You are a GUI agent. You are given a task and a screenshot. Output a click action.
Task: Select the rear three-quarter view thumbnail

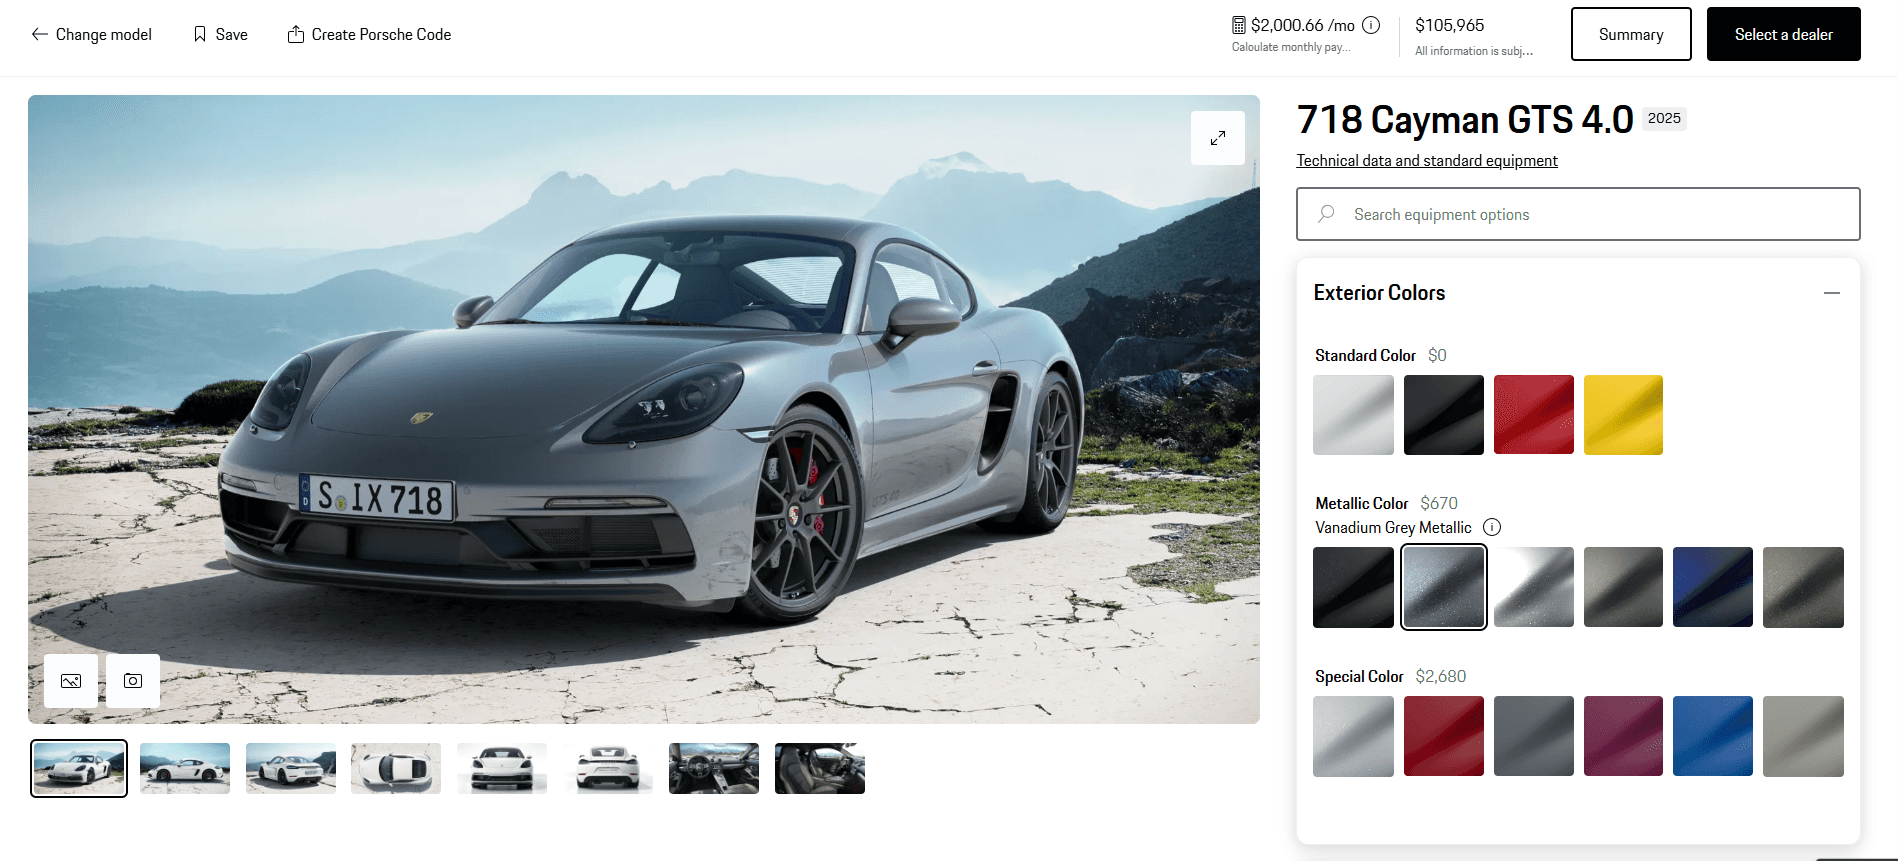[291, 768]
